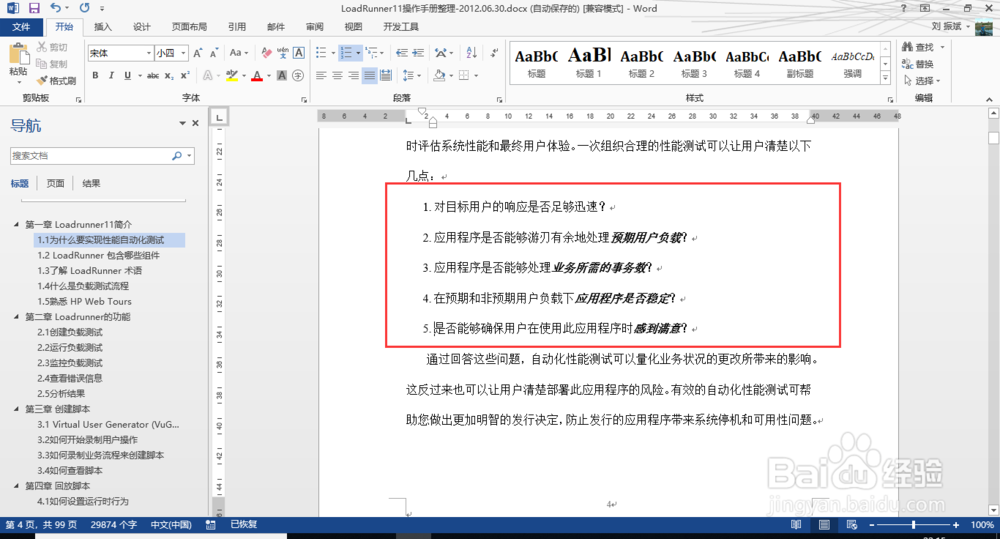Switch to the Insert (插入) tab

tap(103, 27)
